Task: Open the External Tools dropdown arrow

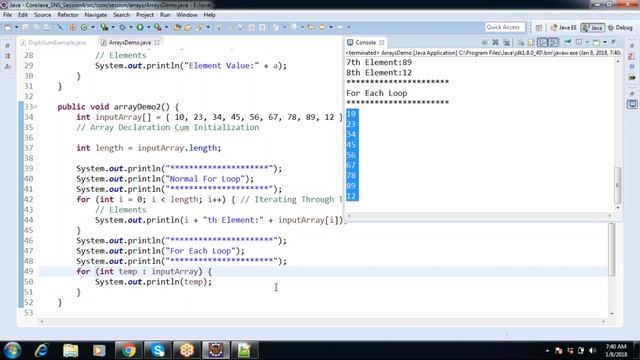Action: 167,27
